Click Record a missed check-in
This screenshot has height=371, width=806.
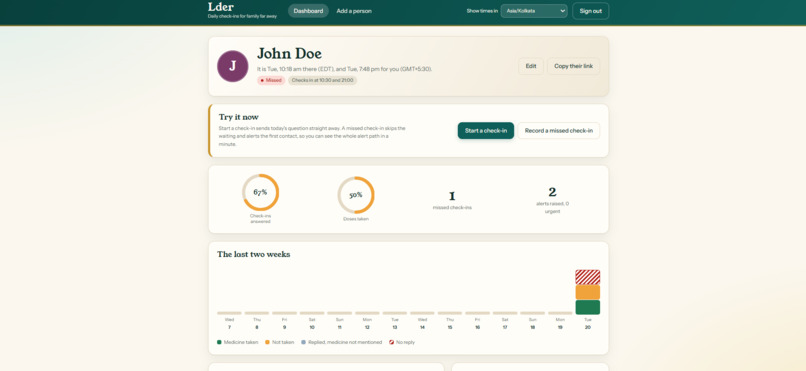pos(559,131)
